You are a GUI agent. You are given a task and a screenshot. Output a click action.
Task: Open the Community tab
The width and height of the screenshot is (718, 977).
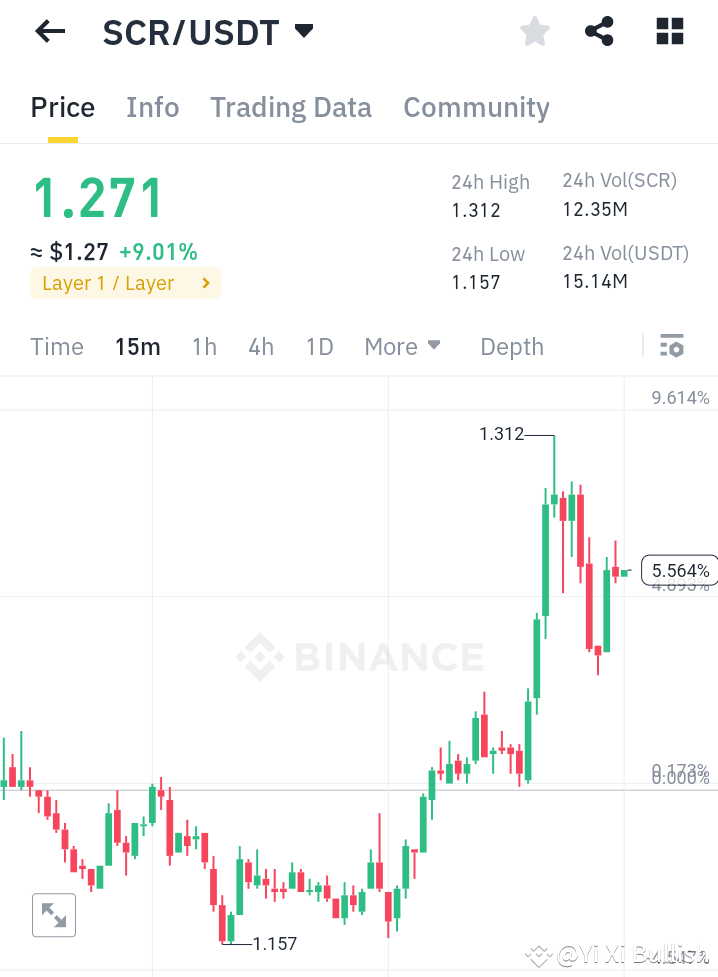click(476, 107)
